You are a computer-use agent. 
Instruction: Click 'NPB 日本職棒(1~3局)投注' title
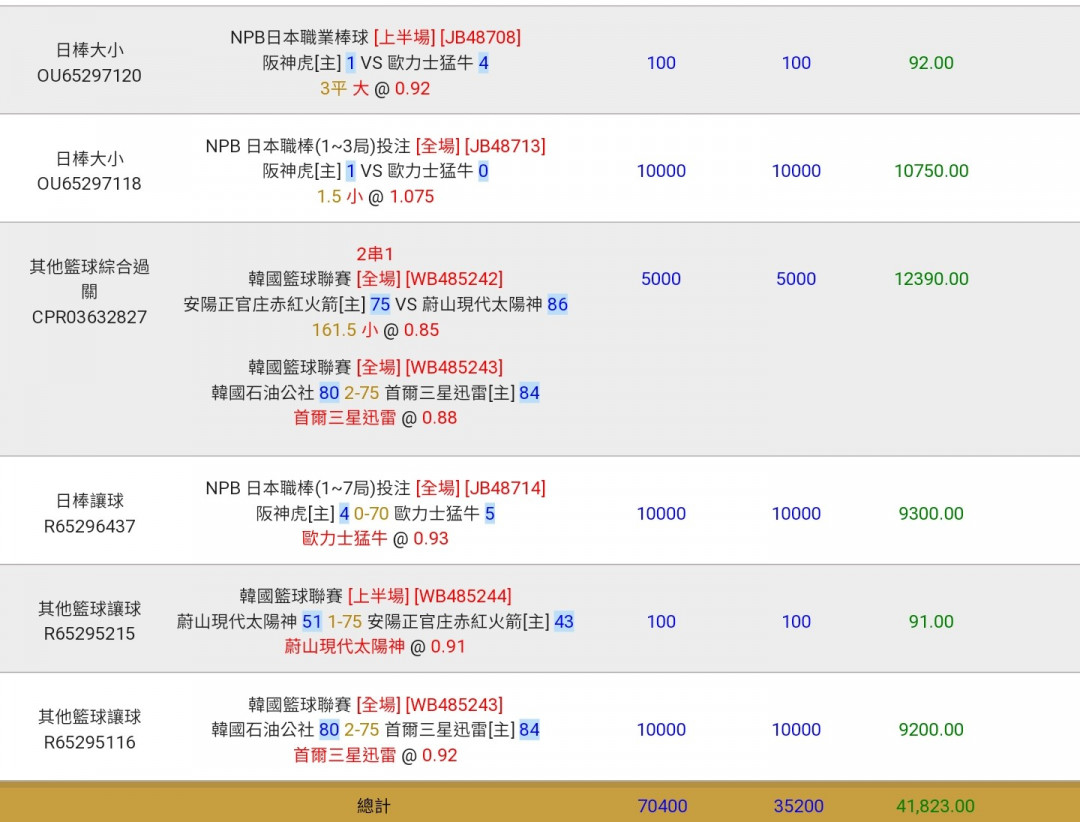(308, 146)
